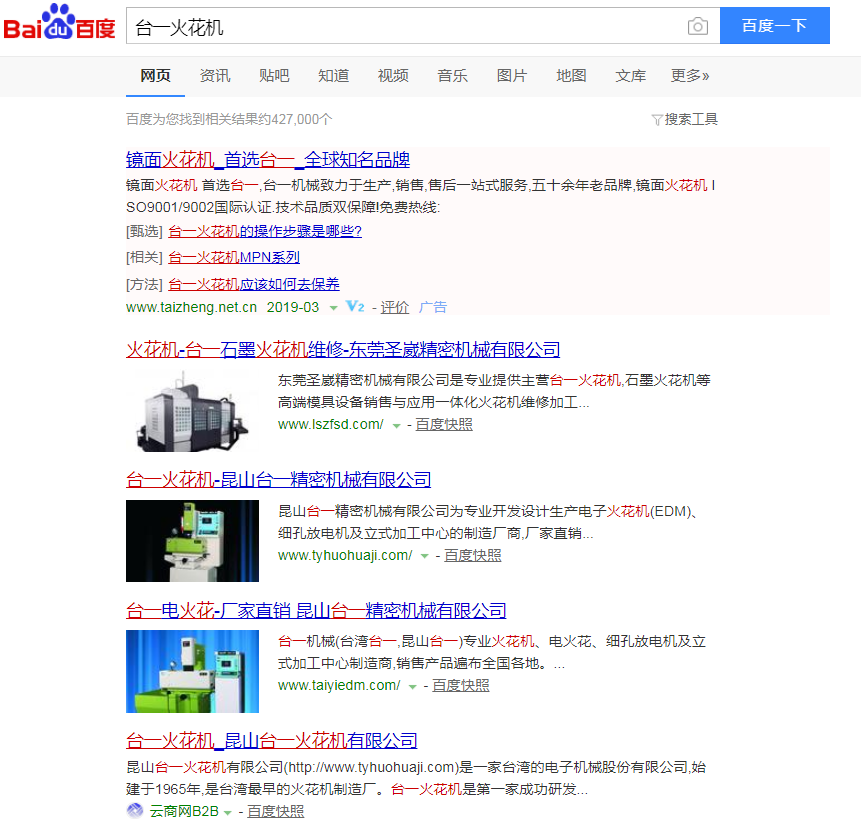Image resolution: width=861 pixels, height=824 pixels.
Task: Expand dropdown arrow beside www.tyhuohuaji.com
Action: point(424,556)
